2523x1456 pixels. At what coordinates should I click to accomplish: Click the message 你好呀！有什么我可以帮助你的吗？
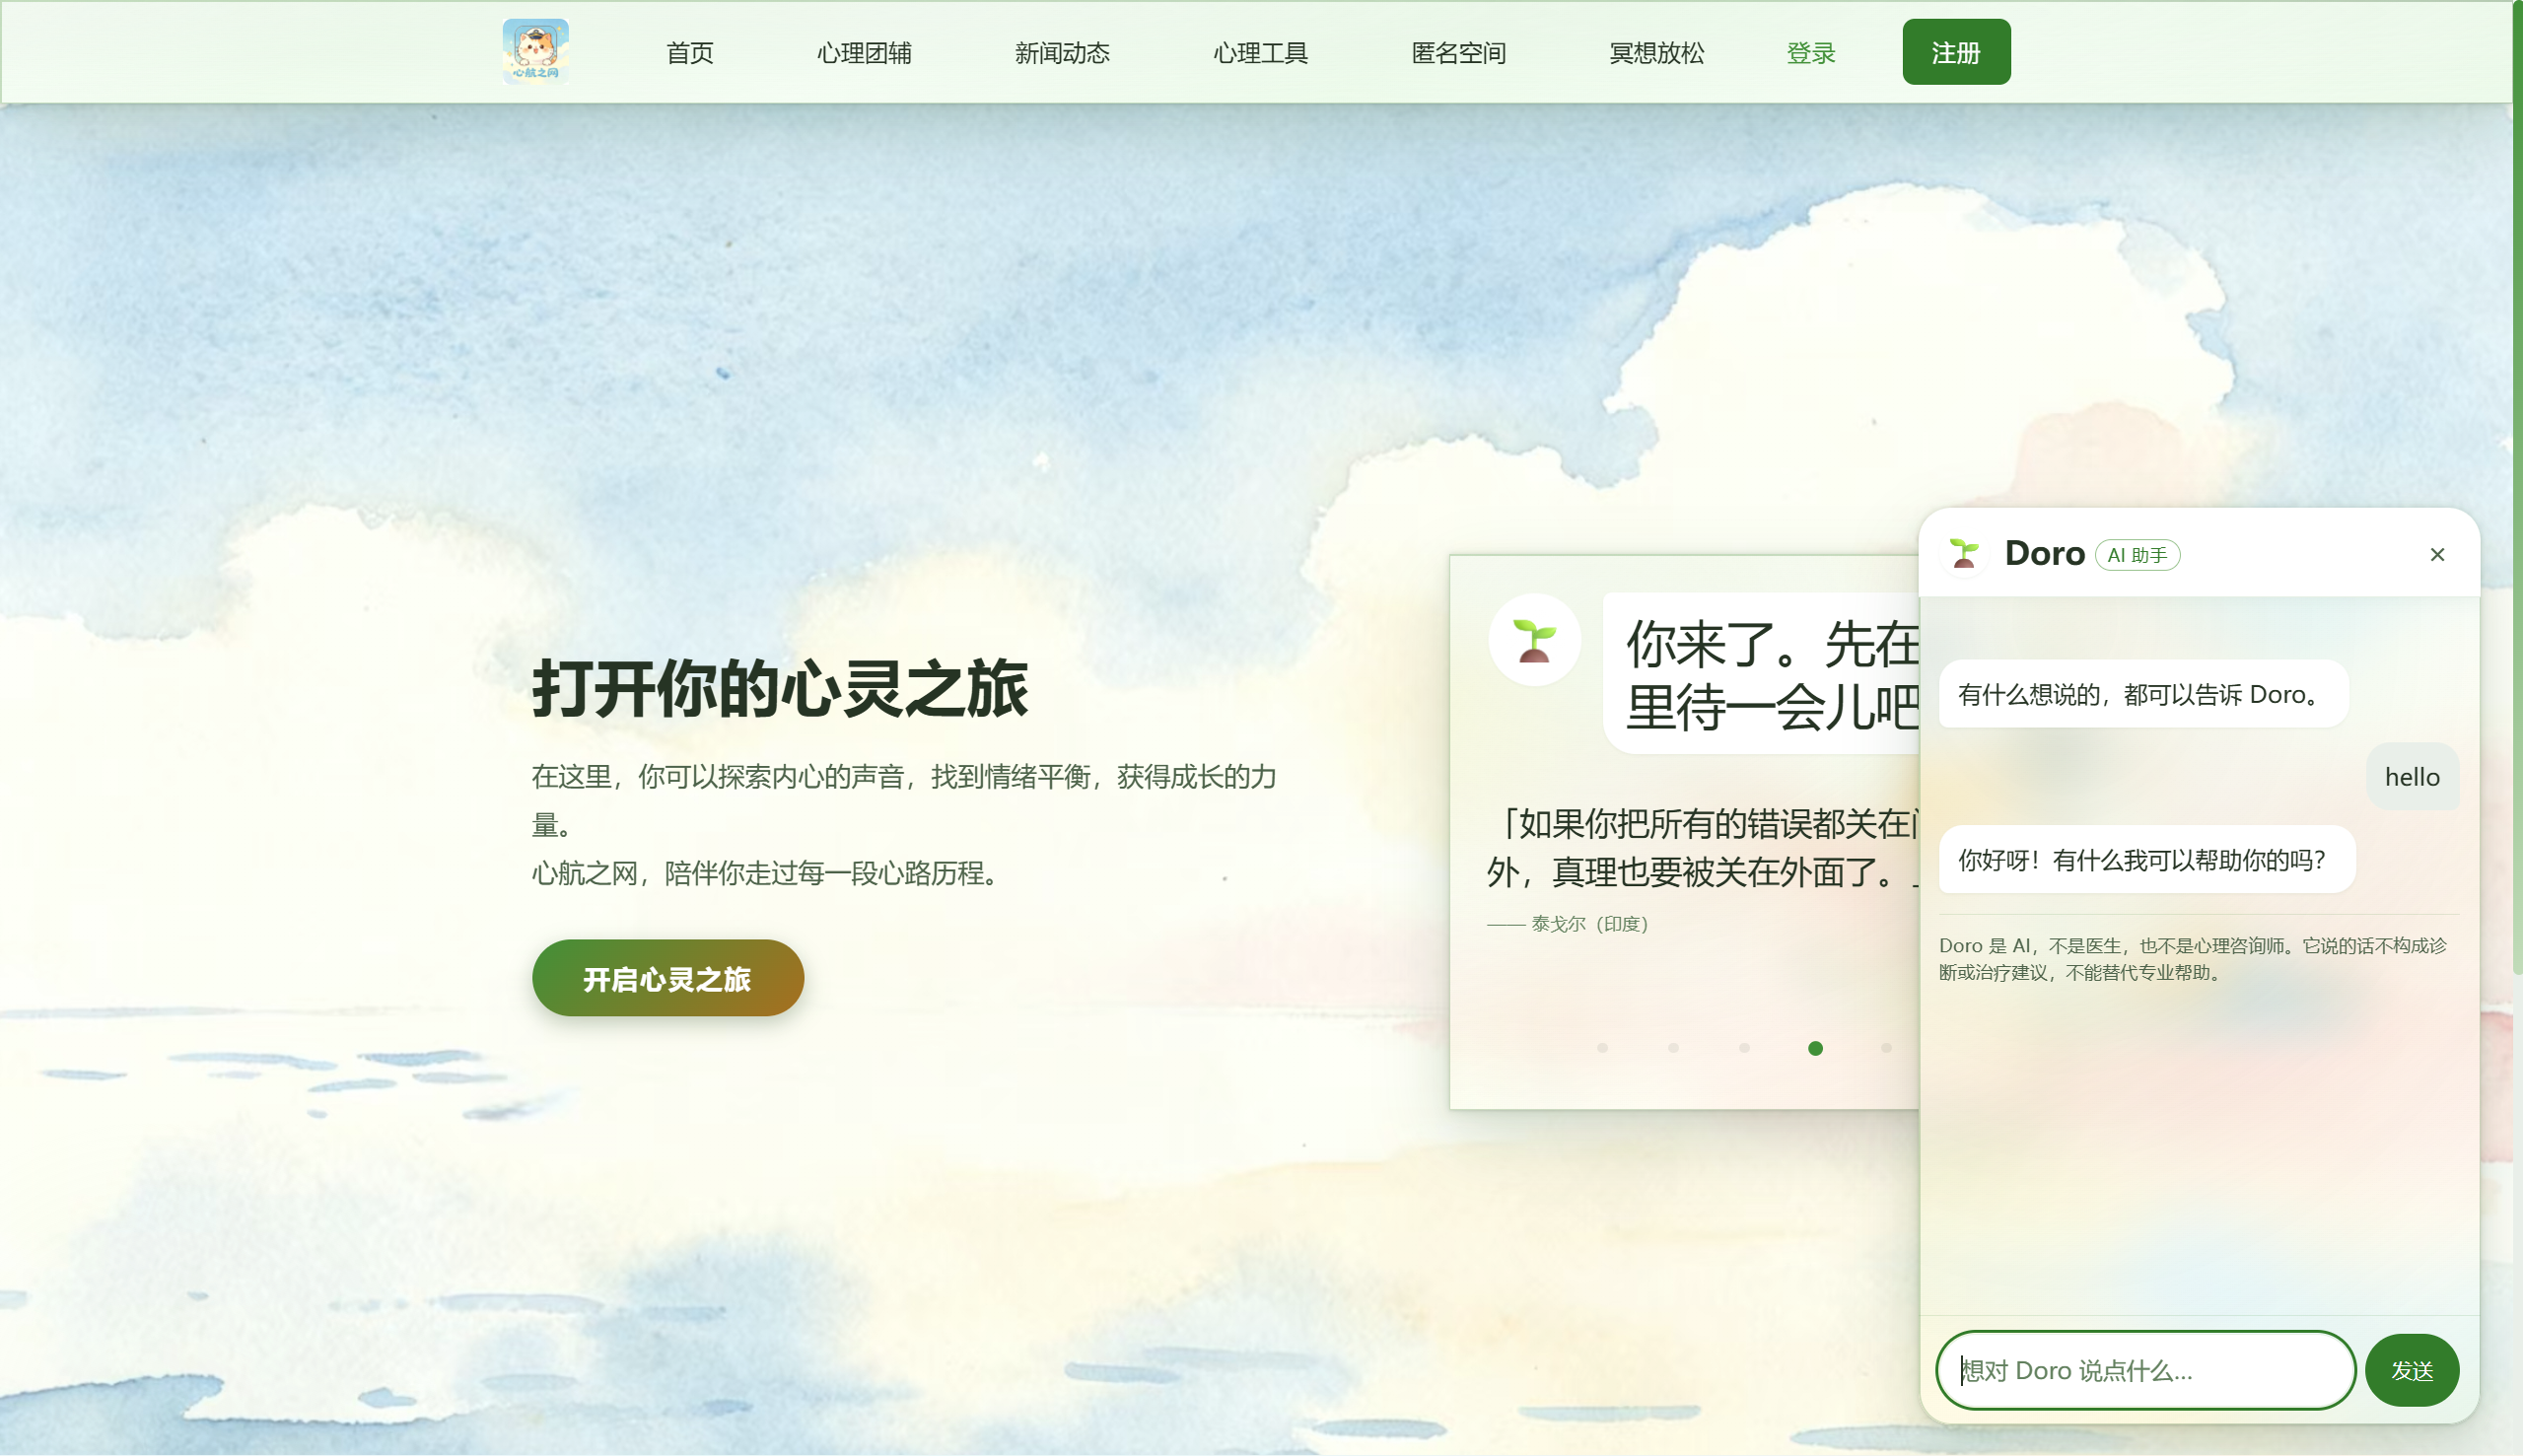click(x=2147, y=859)
